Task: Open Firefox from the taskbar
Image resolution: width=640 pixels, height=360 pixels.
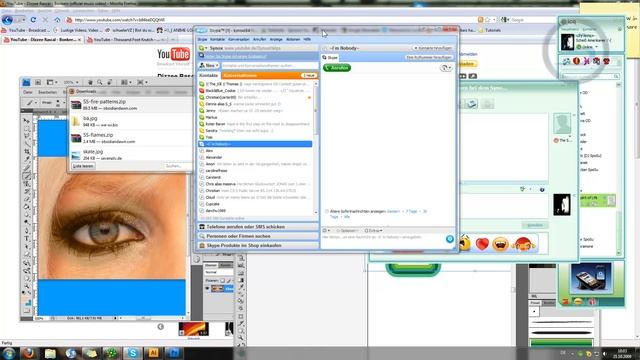Action: (x=29, y=353)
